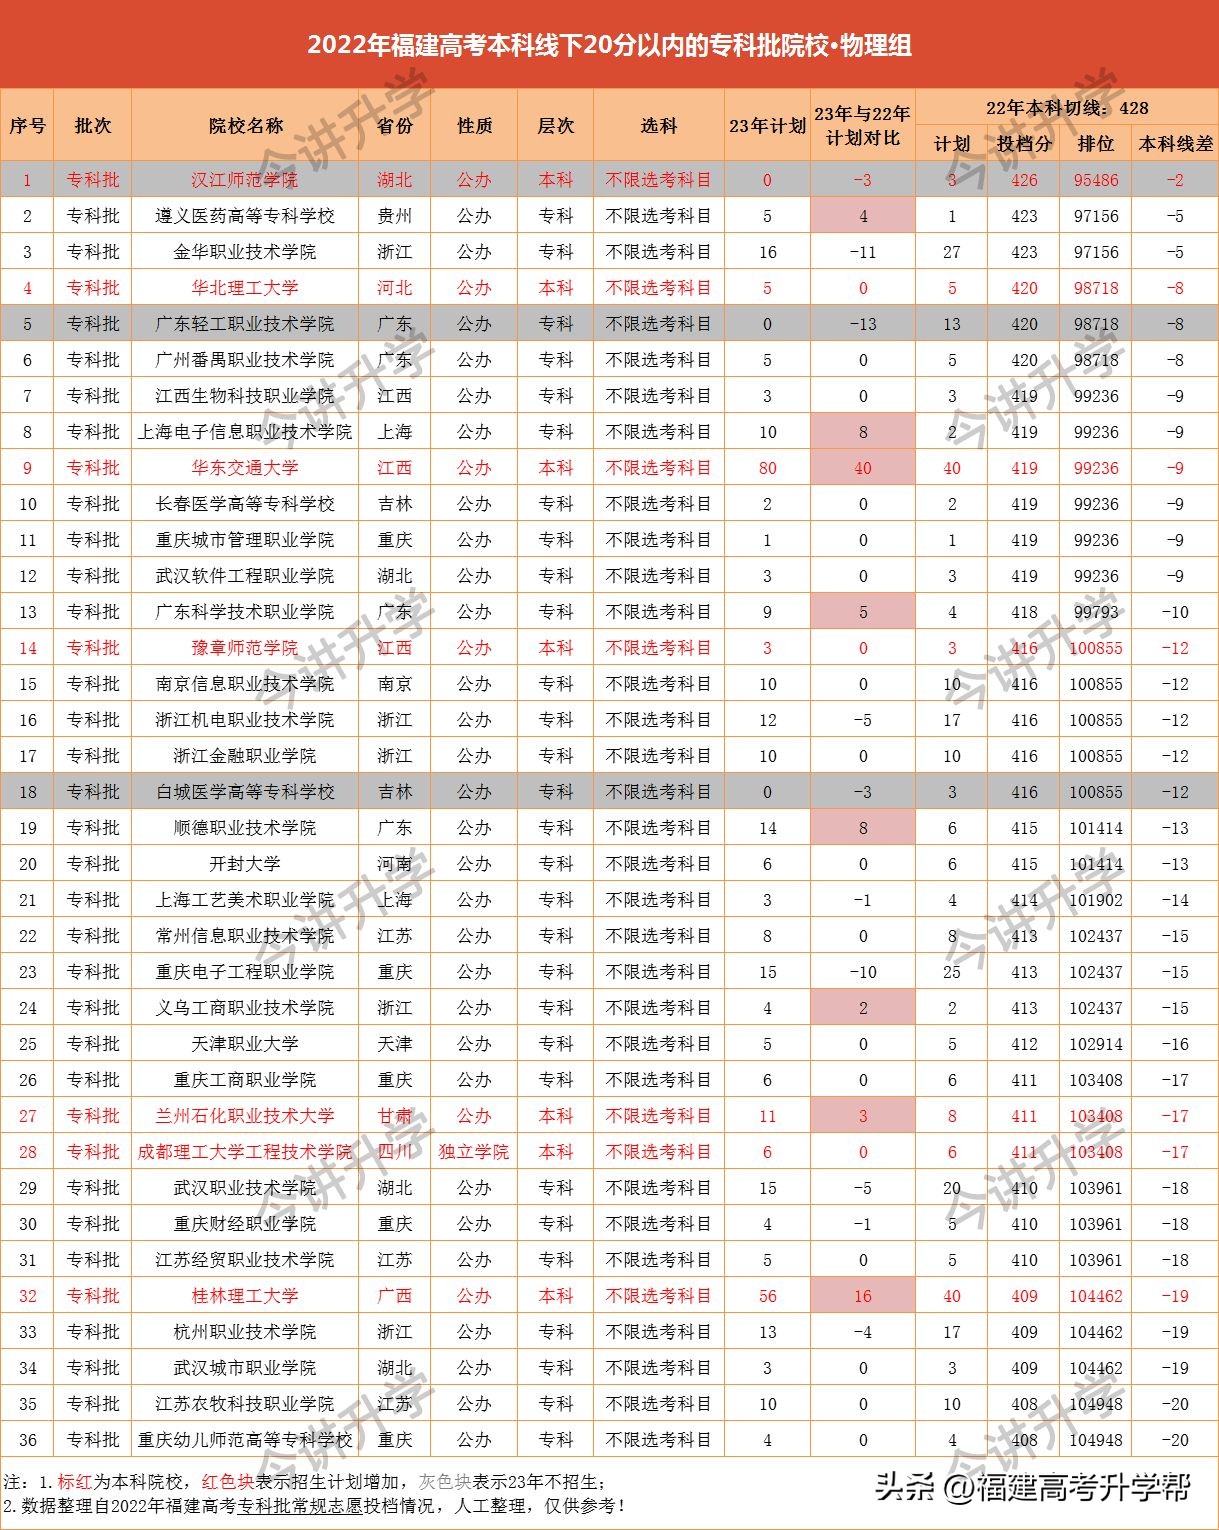Select '浙江金融职业学院' cell

pos(245,756)
